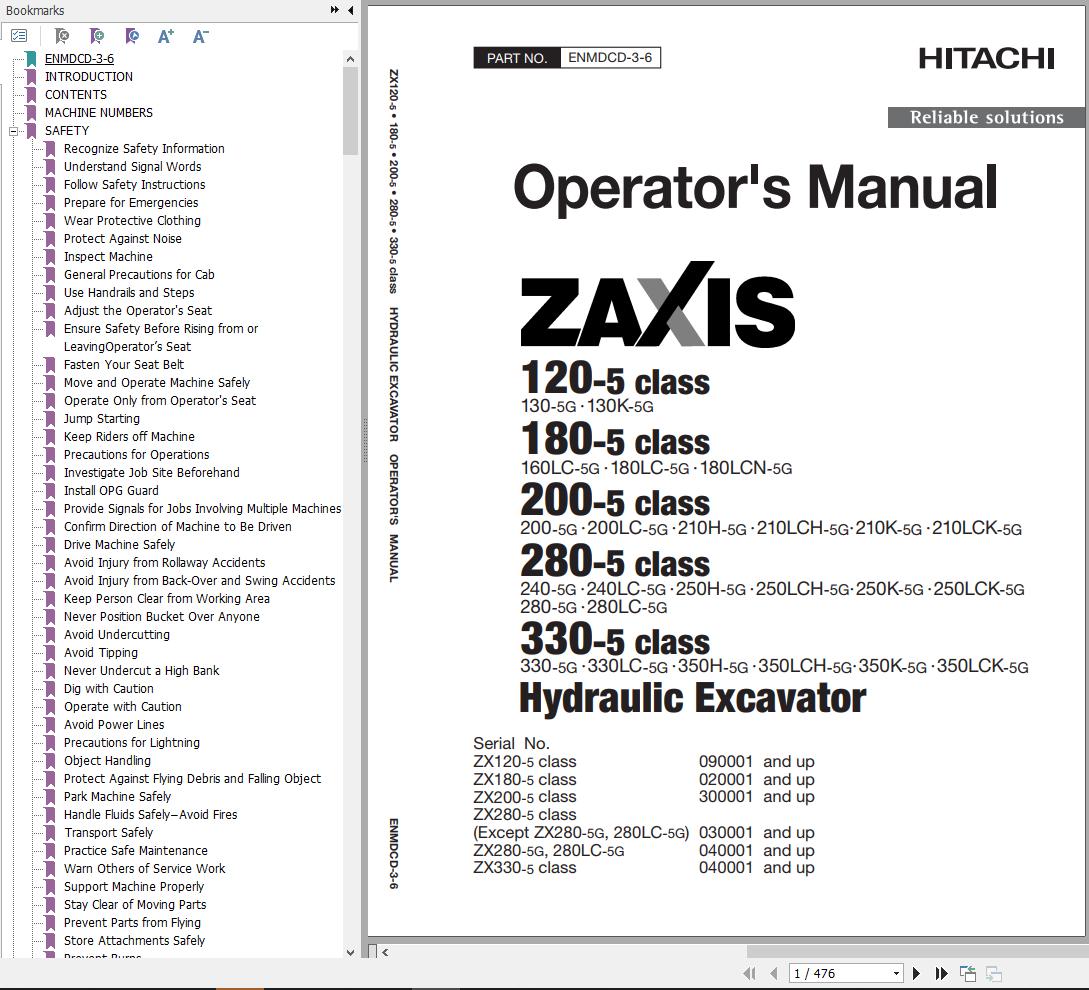The image size is (1089, 990).
Task: Go to Understand Signal Words bookmark
Action: point(133,167)
